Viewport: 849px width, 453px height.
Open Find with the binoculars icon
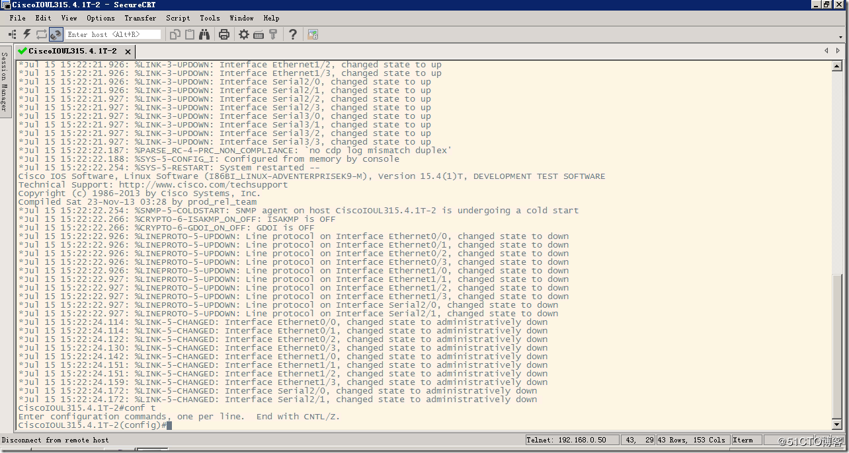[x=204, y=35]
